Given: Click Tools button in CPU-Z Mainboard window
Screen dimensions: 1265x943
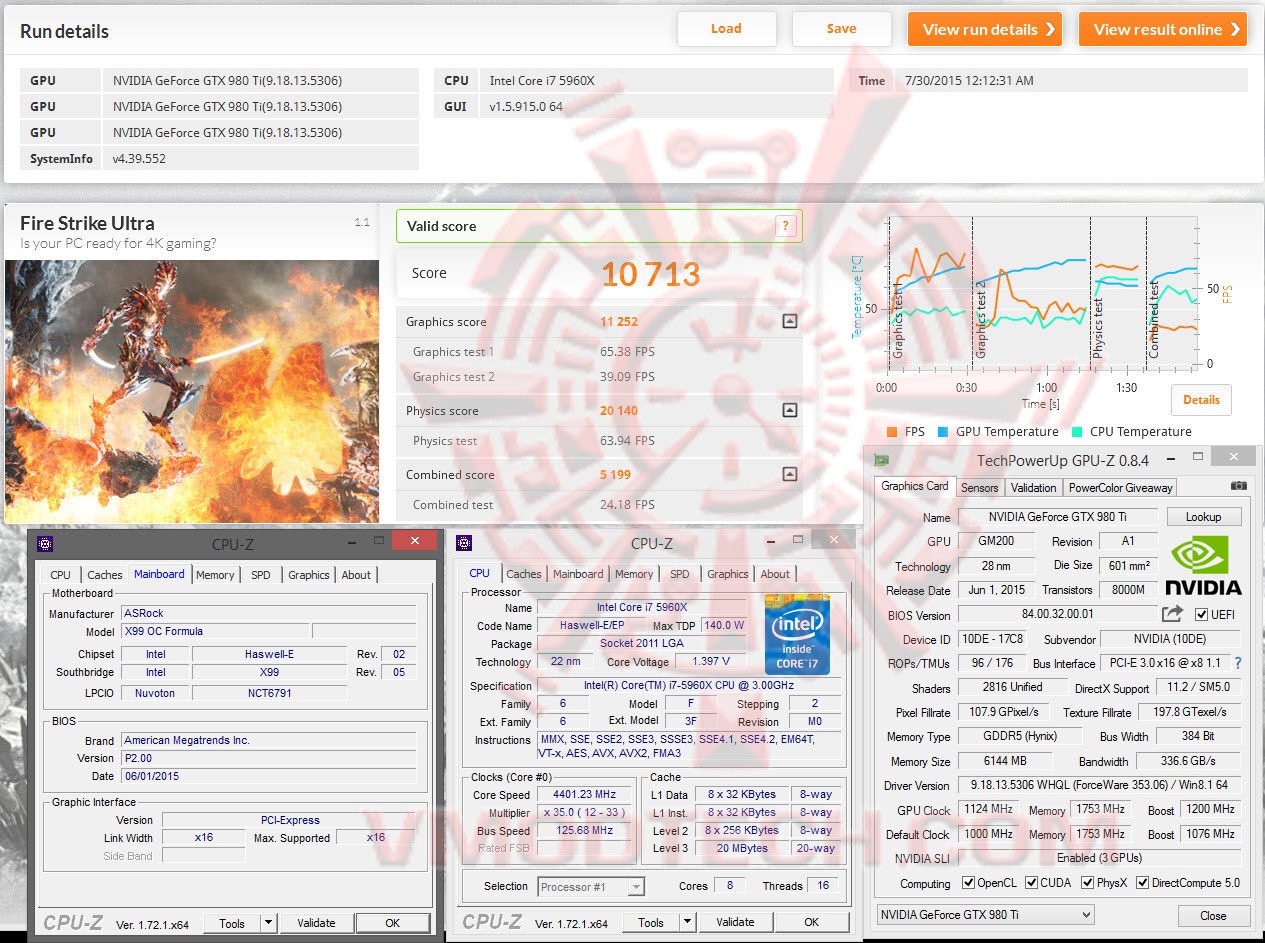Looking at the screenshot, I should pos(232,923).
